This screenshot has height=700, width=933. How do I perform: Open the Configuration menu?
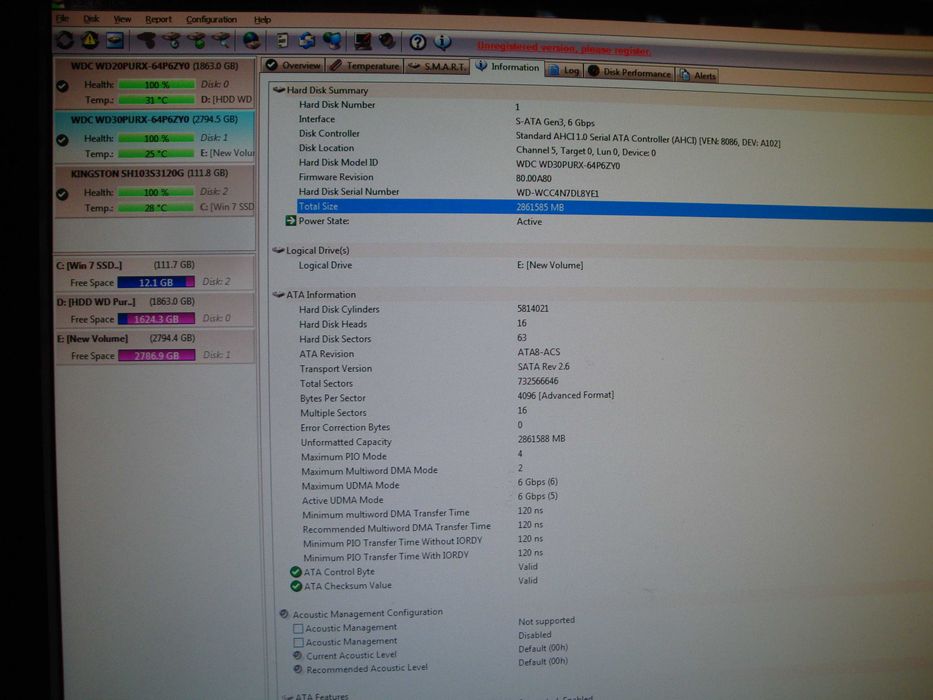pyautogui.click(x=211, y=20)
